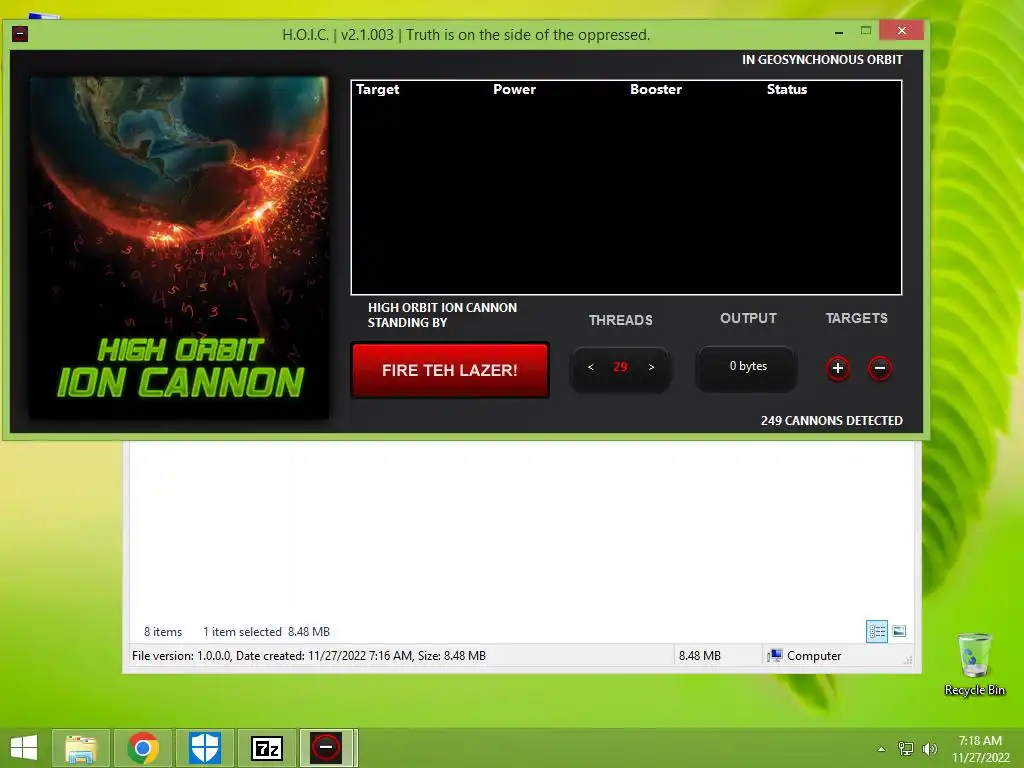Image resolution: width=1024 pixels, height=768 pixels.
Task: Click the High Orbit Ion Cannon logo image
Action: [x=179, y=248]
